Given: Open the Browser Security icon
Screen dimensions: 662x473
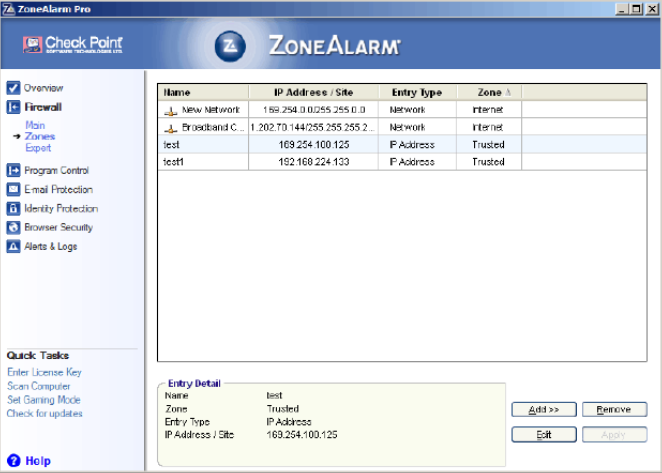Looking at the screenshot, I should coord(13,227).
